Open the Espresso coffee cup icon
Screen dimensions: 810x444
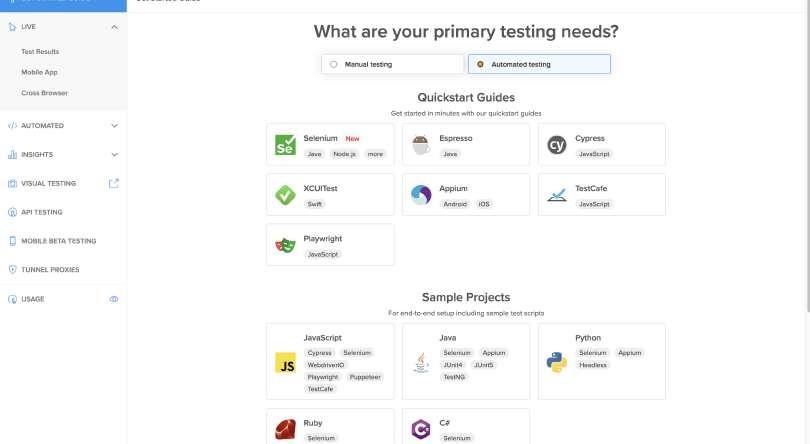pos(420,146)
